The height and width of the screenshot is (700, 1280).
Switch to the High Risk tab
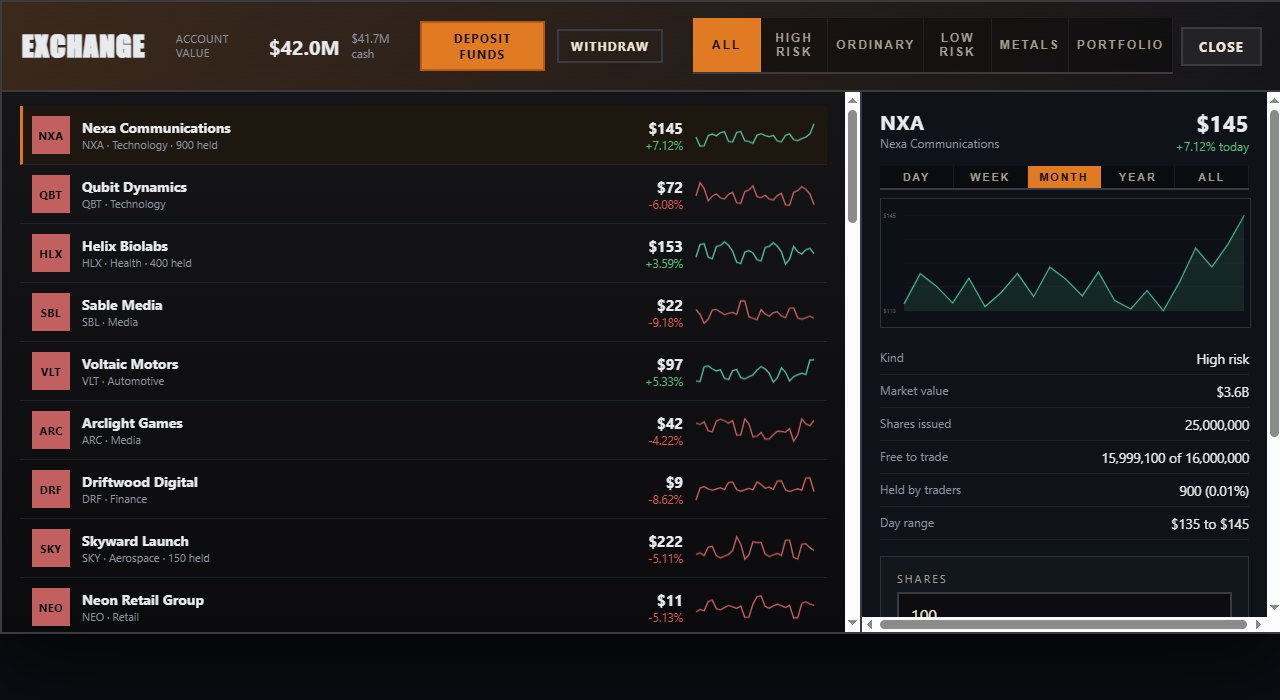point(794,45)
